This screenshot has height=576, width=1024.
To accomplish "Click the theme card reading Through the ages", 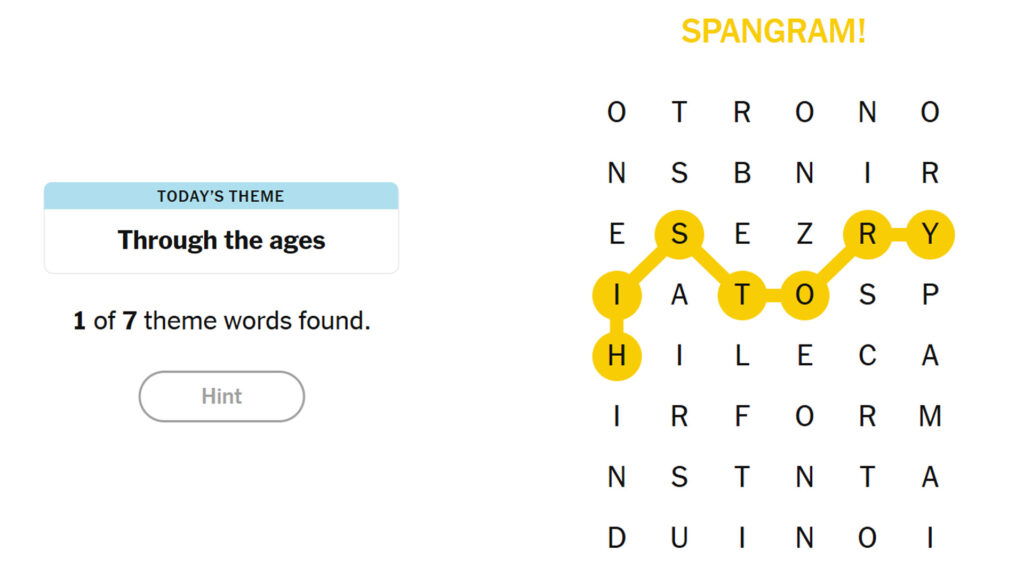I will point(220,240).
